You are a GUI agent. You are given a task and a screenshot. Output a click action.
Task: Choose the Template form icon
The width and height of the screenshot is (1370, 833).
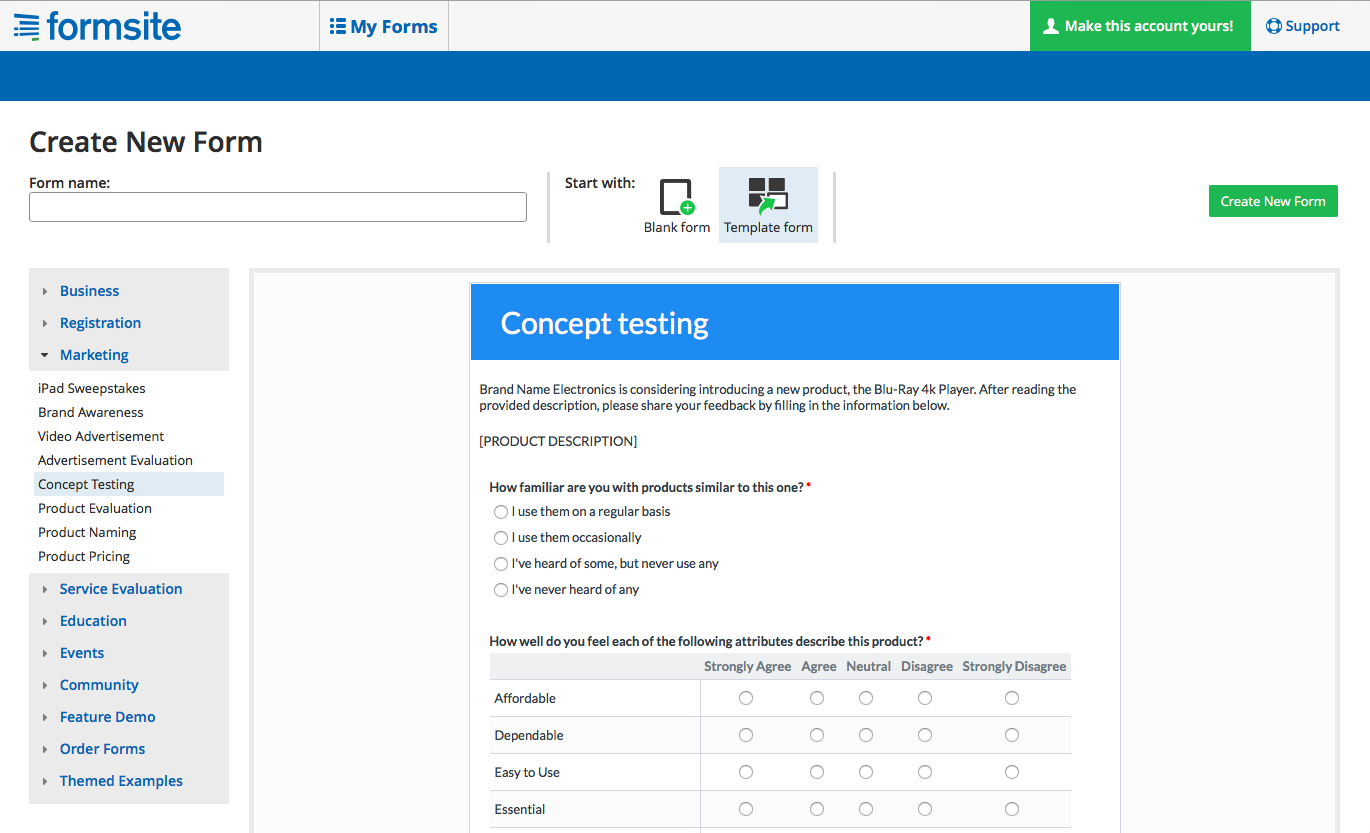(x=768, y=197)
